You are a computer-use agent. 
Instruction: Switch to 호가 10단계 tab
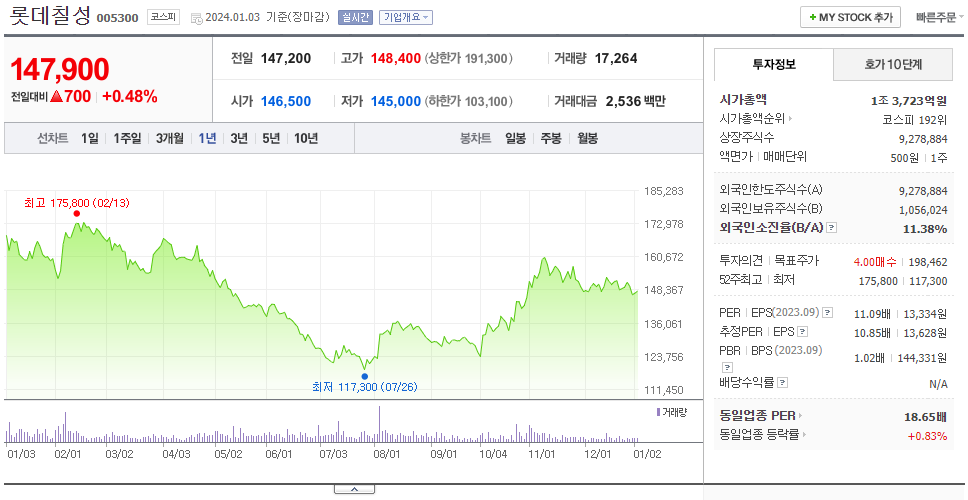pos(893,64)
